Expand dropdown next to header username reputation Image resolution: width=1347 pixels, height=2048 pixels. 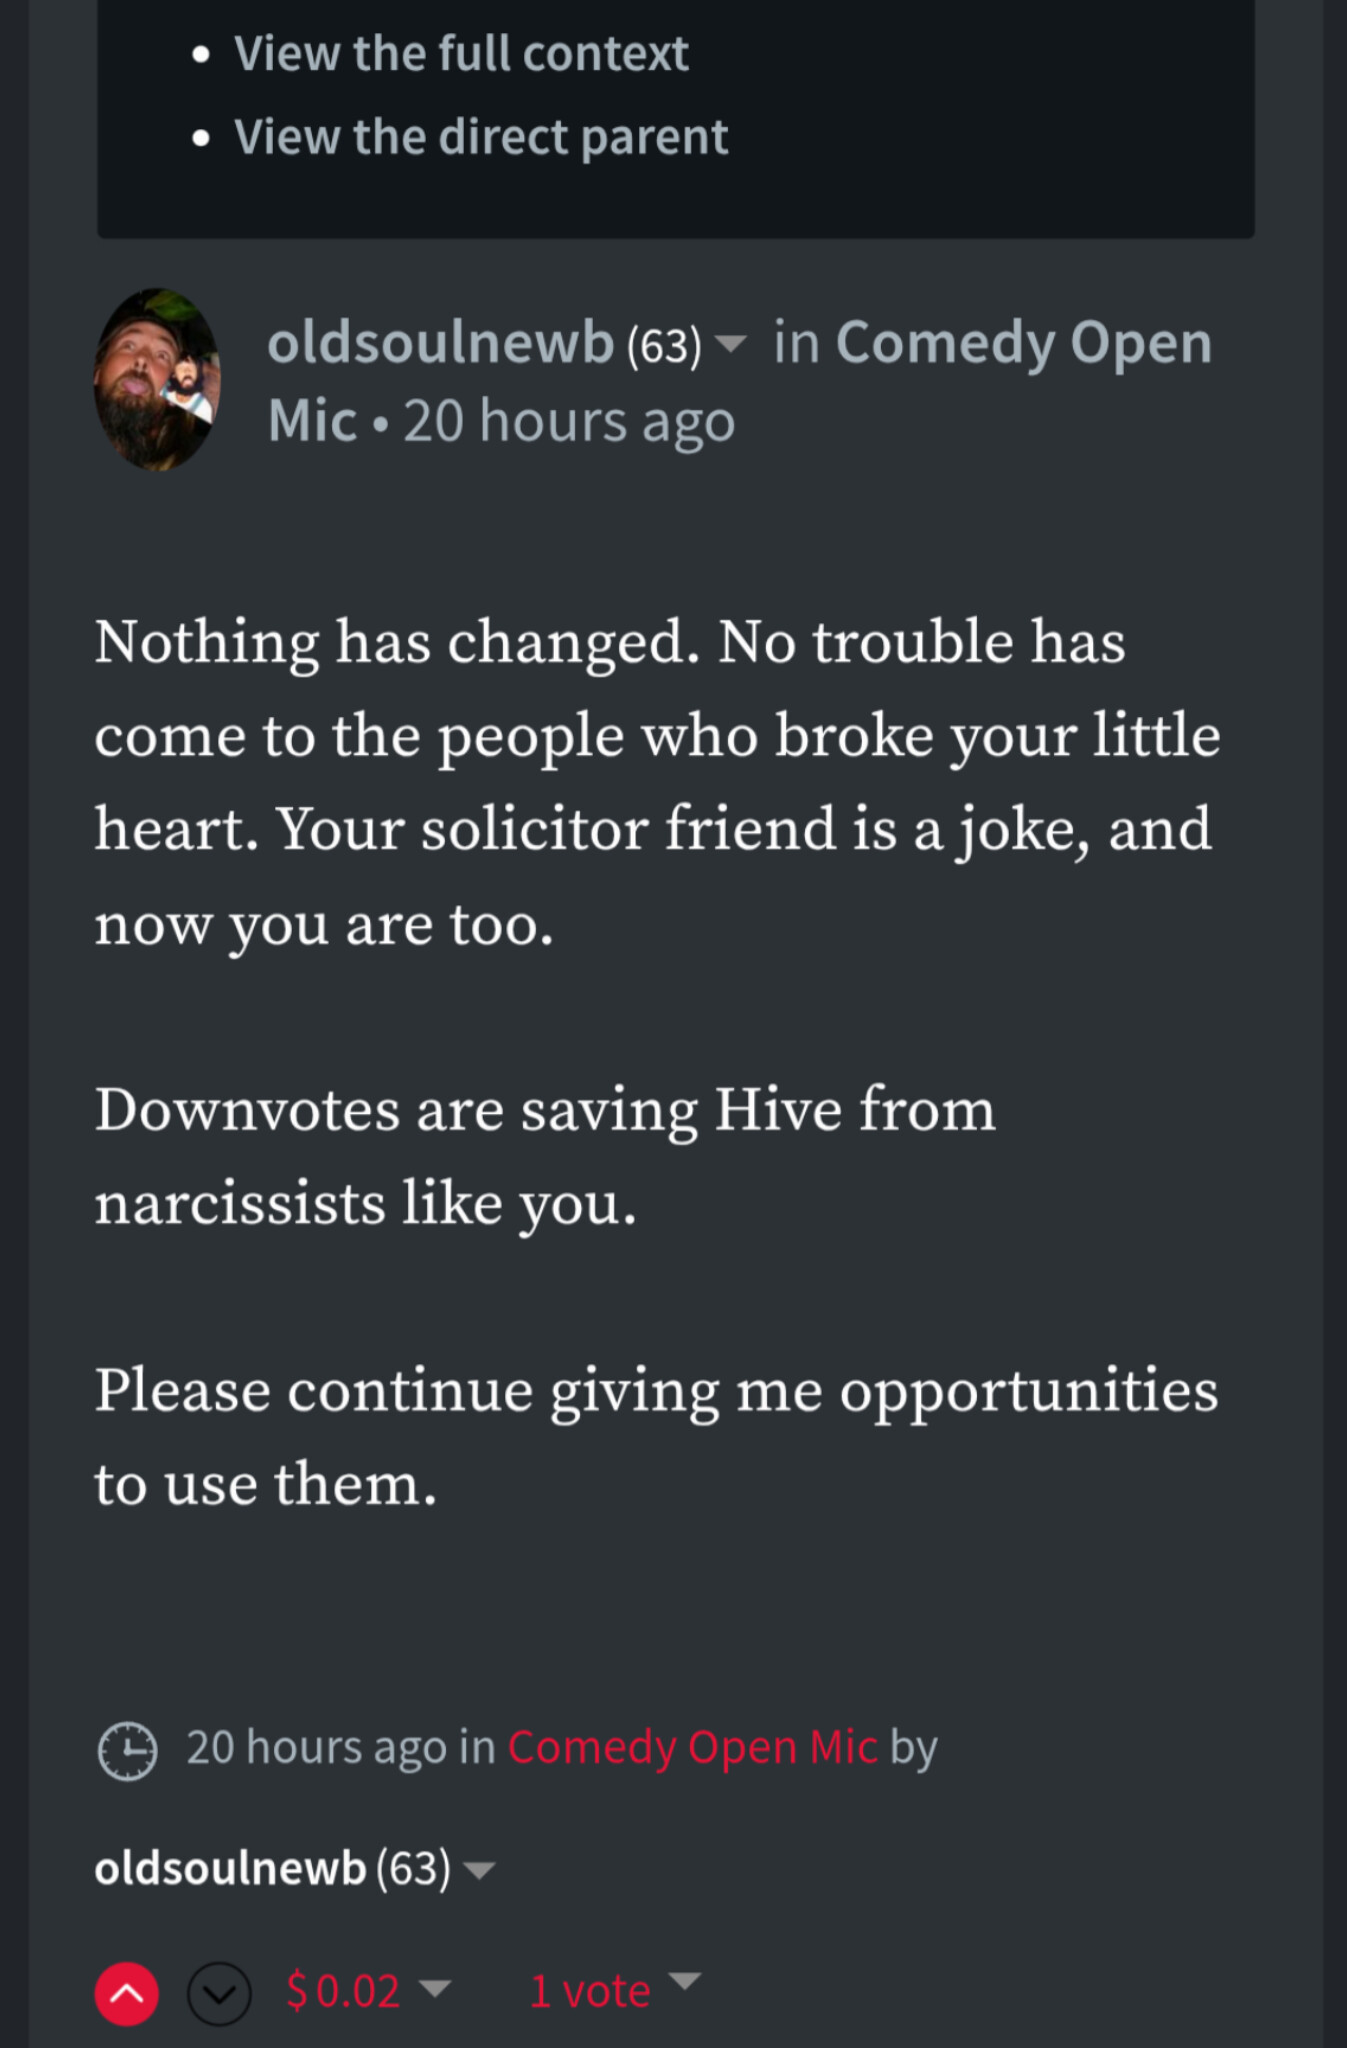[732, 345]
